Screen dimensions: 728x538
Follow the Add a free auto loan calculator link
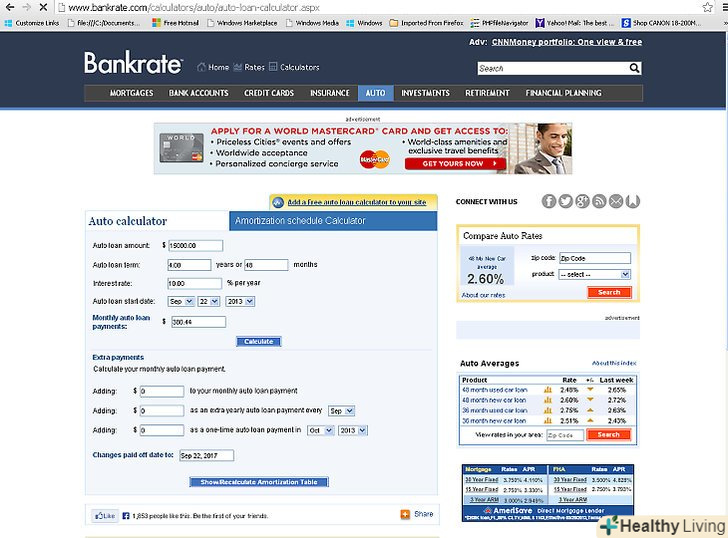coord(357,202)
